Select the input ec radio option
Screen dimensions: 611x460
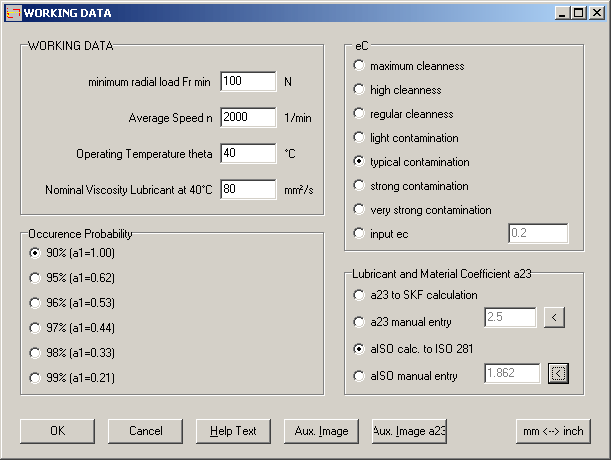[x=359, y=234]
